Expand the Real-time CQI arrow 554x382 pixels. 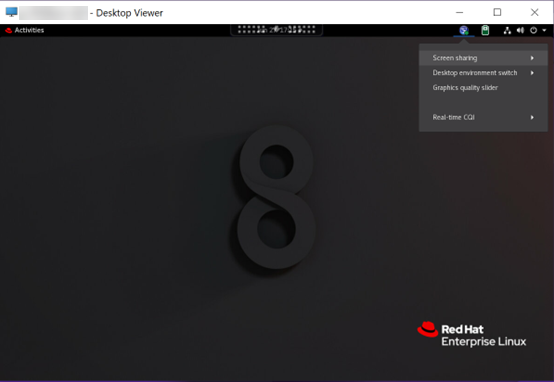pos(532,117)
